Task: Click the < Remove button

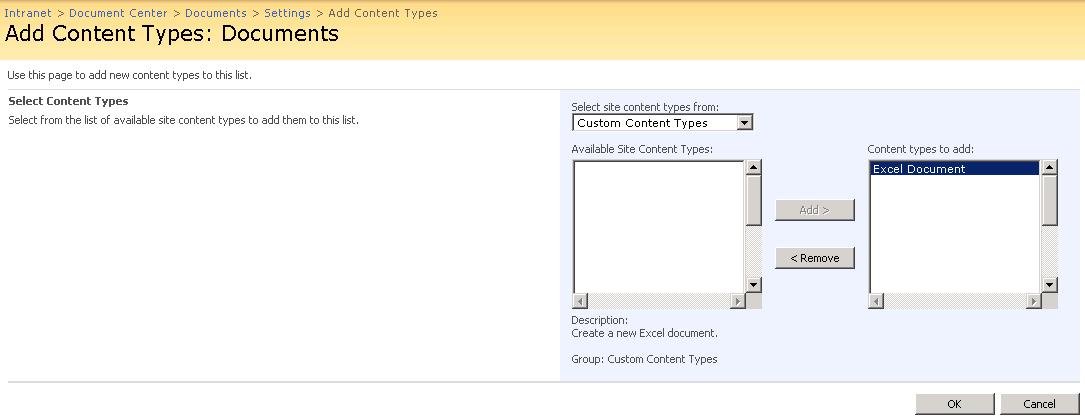Action: (814, 258)
